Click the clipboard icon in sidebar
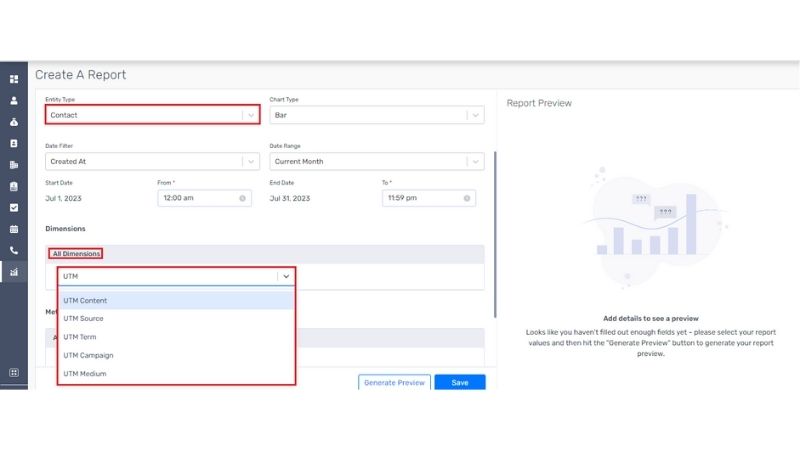This screenshot has width=800, height=450. [x=14, y=186]
